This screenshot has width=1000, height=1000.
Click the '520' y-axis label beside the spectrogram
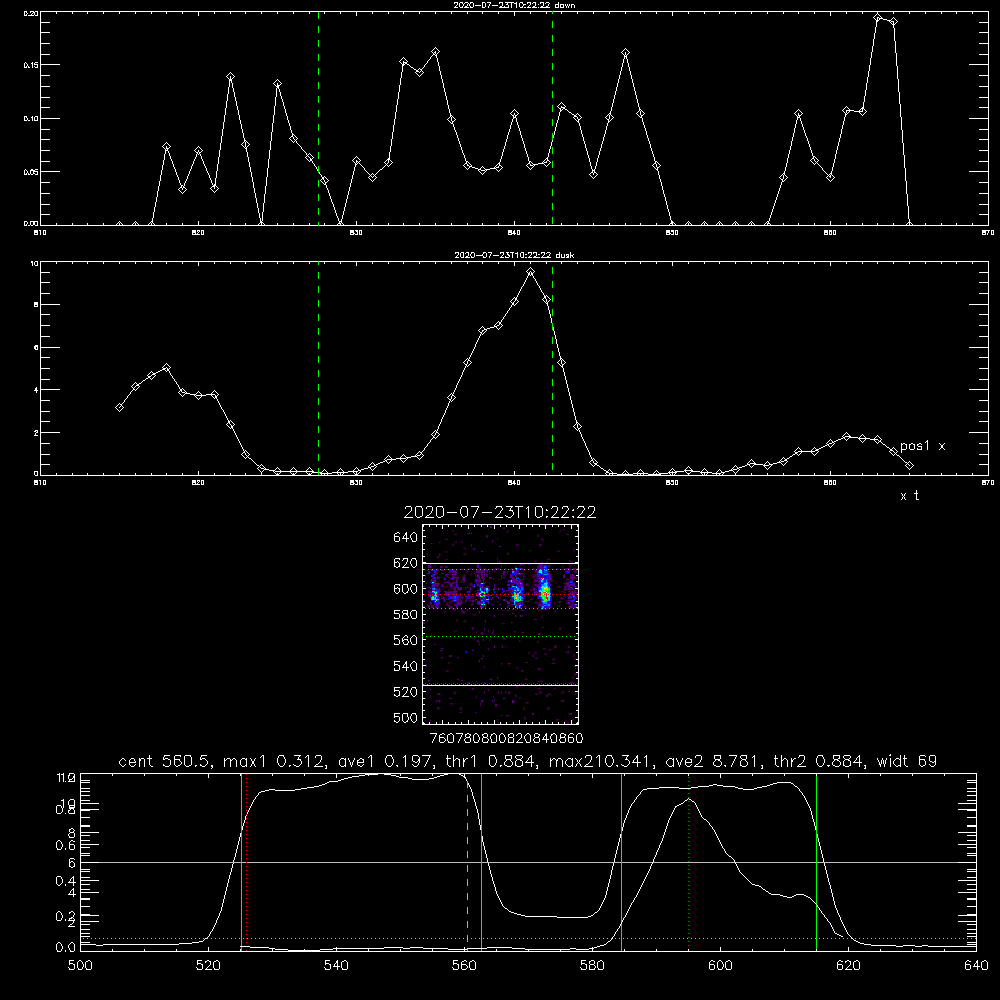406,692
